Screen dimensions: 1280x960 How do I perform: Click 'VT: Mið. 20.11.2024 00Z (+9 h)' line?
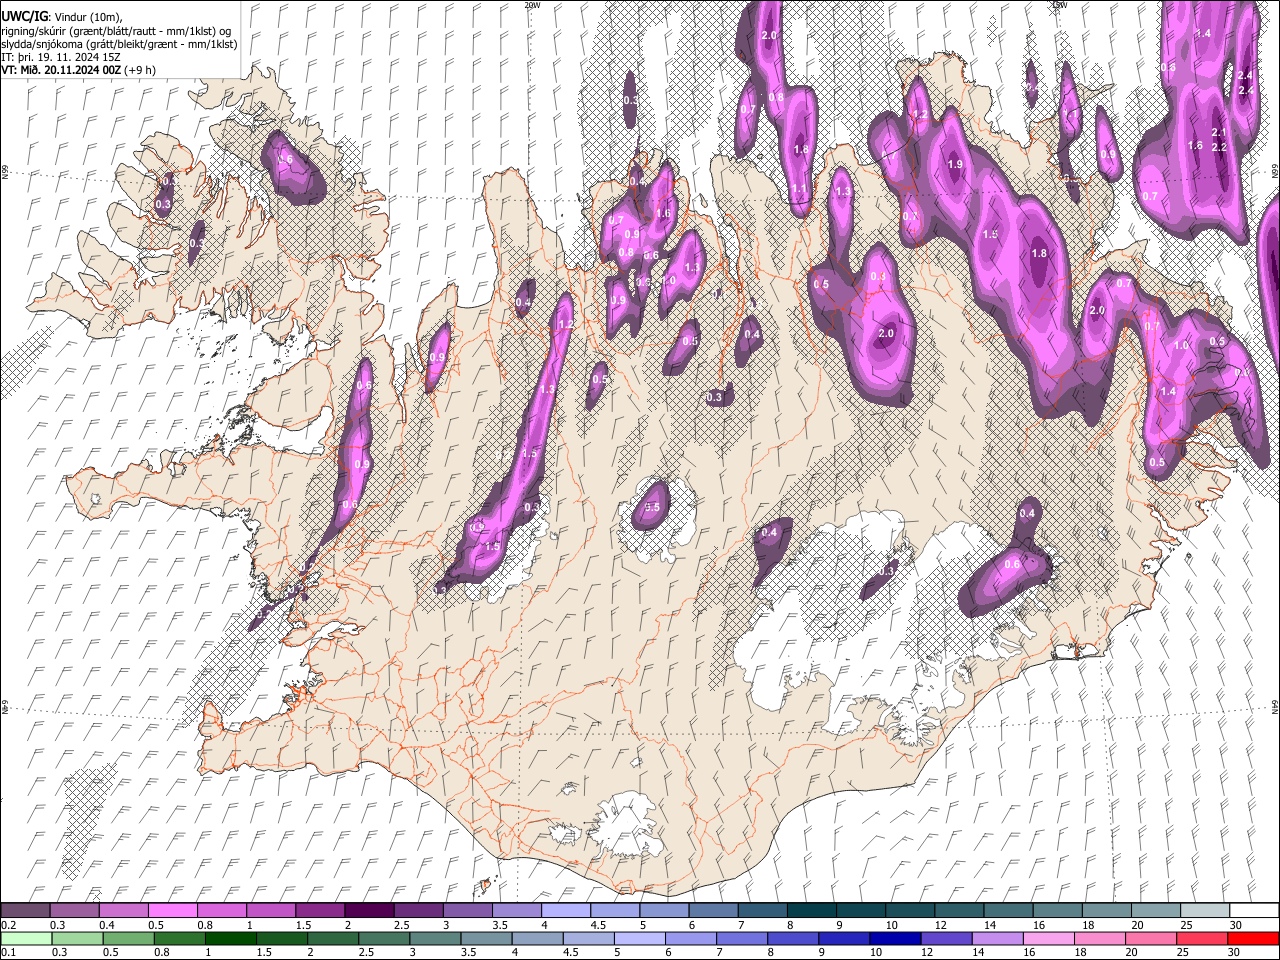pyautogui.click(x=78, y=70)
